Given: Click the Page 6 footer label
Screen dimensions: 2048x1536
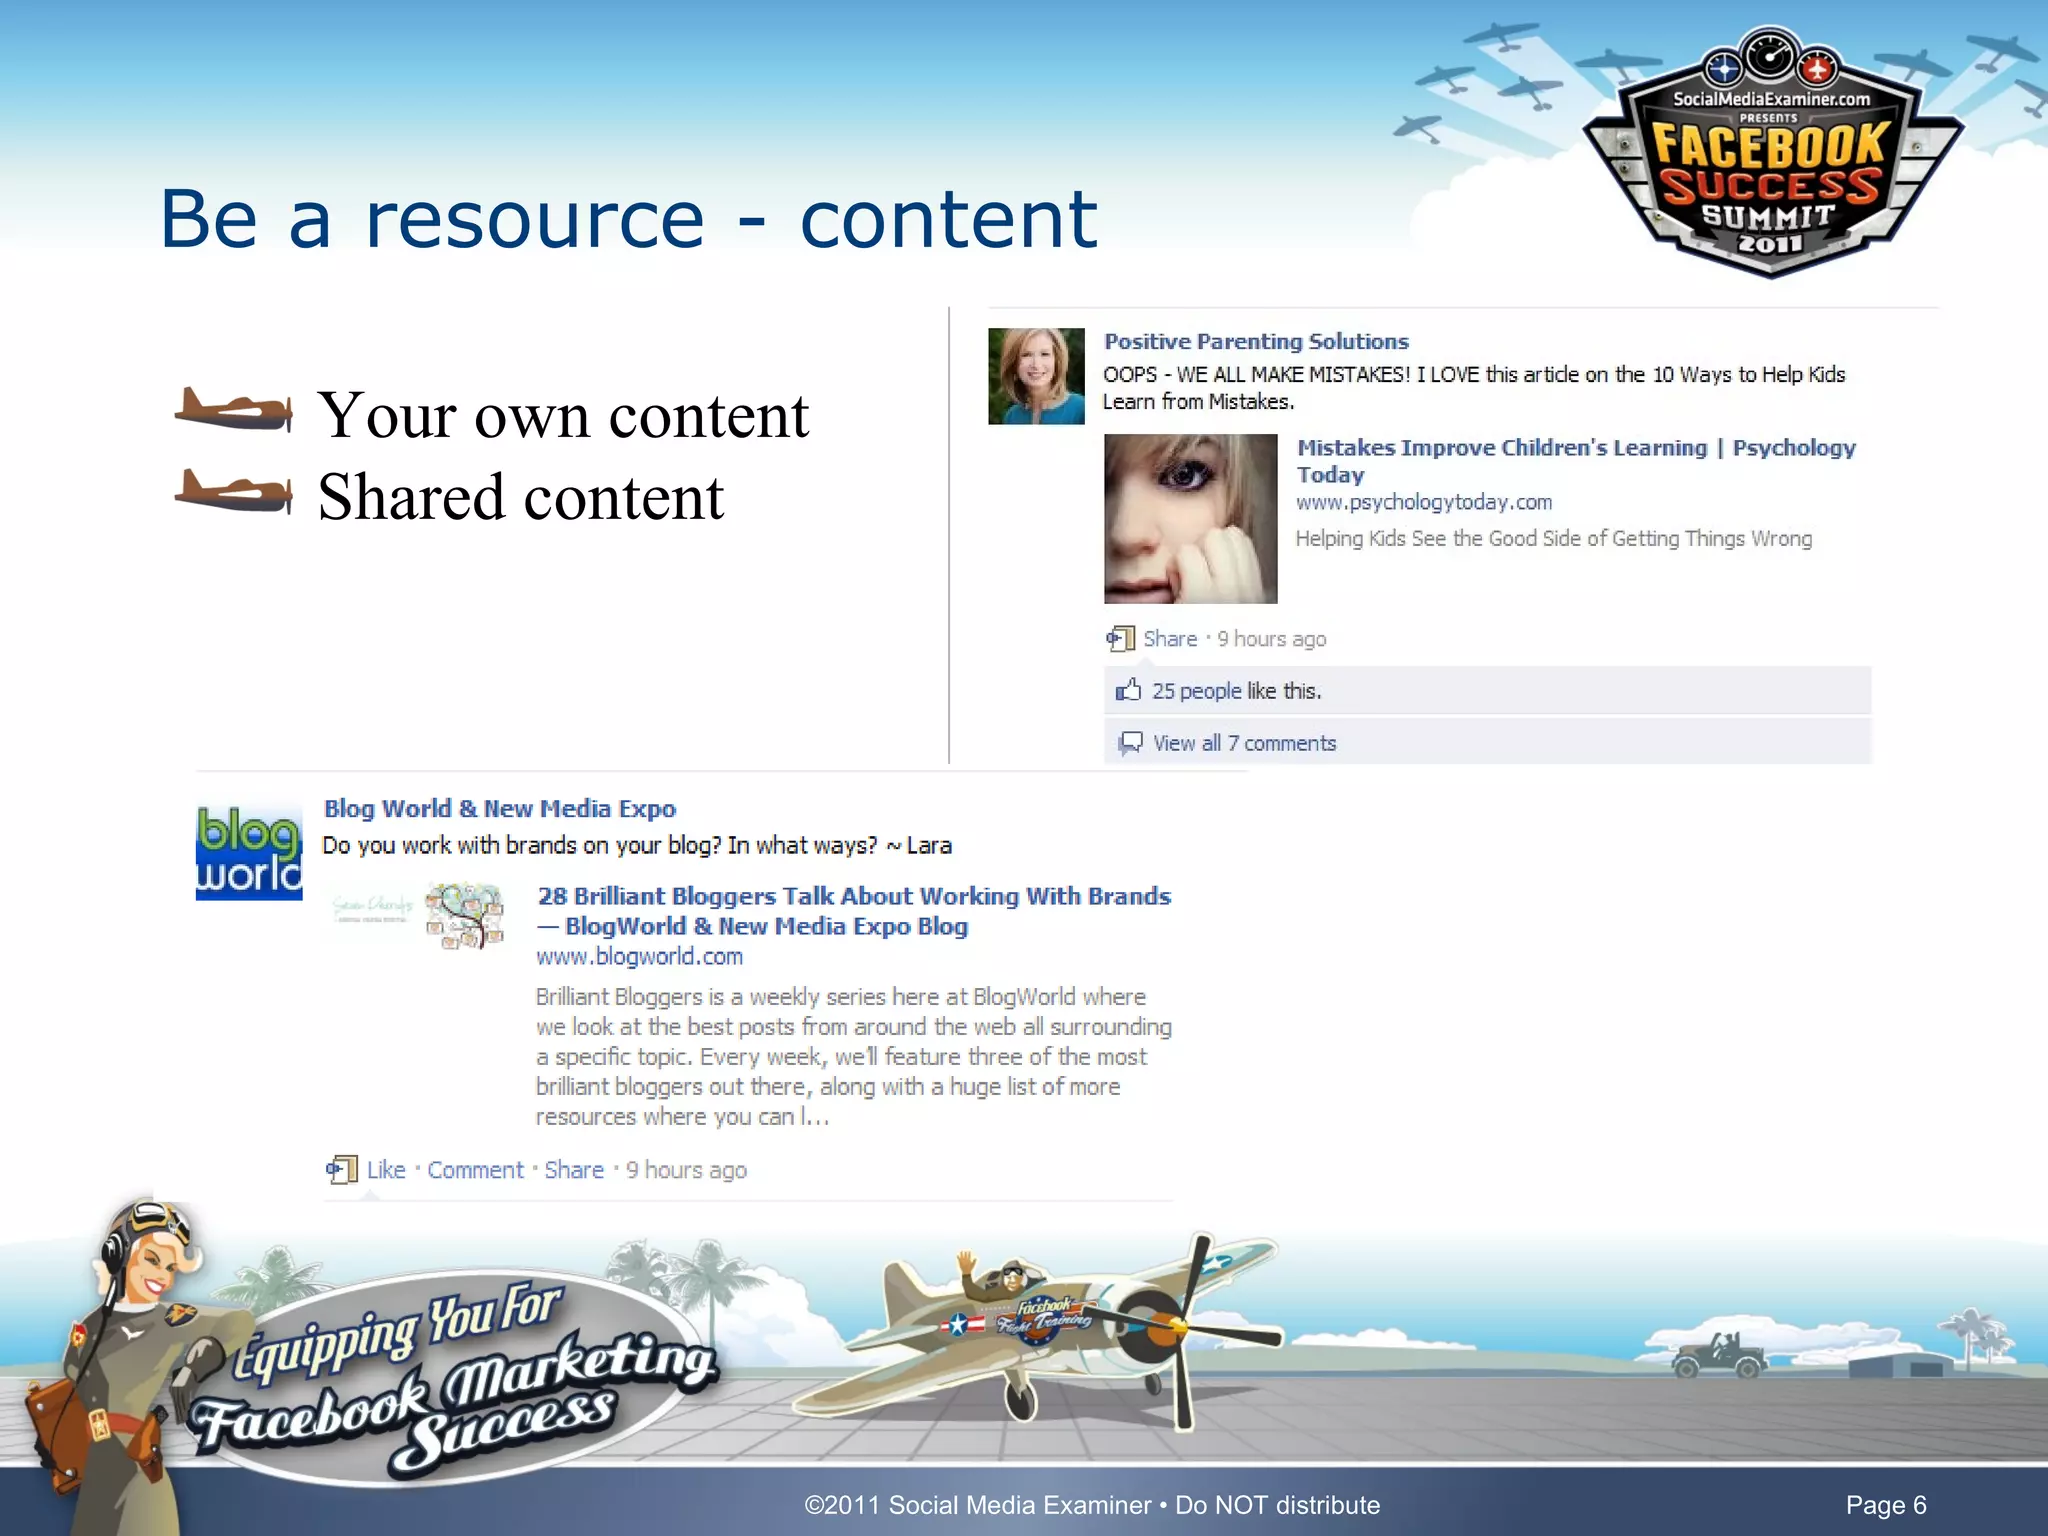Looking at the screenshot, I should click(x=1886, y=1505).
